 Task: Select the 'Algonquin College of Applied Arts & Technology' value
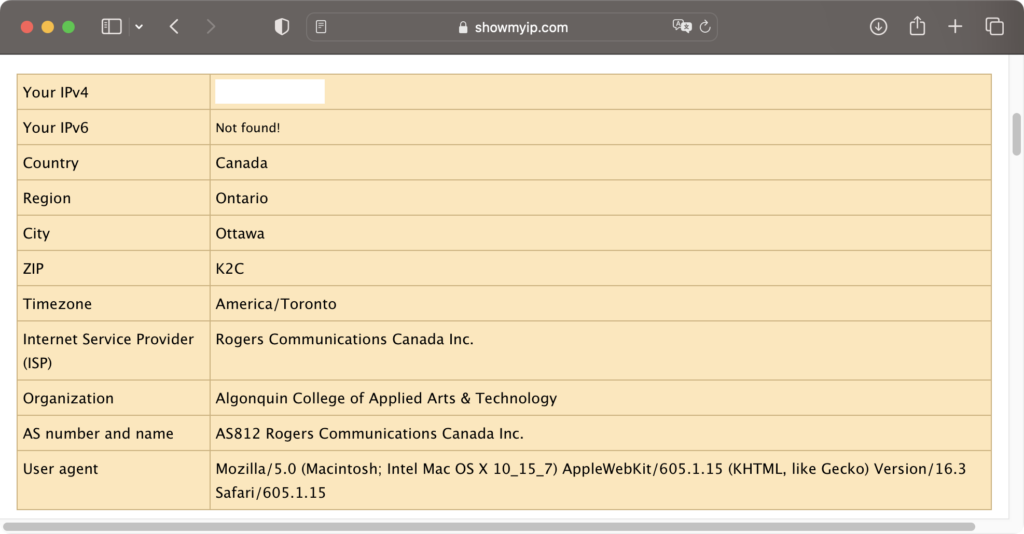tap(386, 398)
